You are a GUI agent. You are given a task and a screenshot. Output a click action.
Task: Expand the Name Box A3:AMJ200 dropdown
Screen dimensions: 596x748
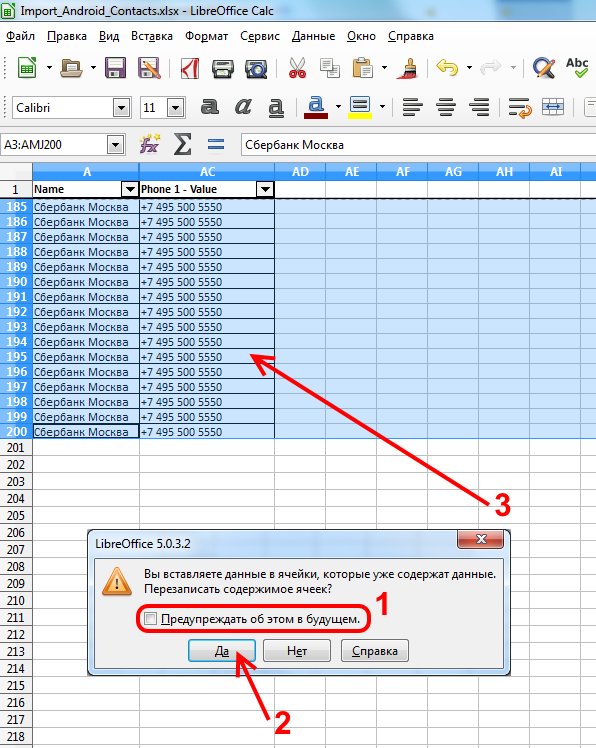pyautogui.click(x=115, y=145)
